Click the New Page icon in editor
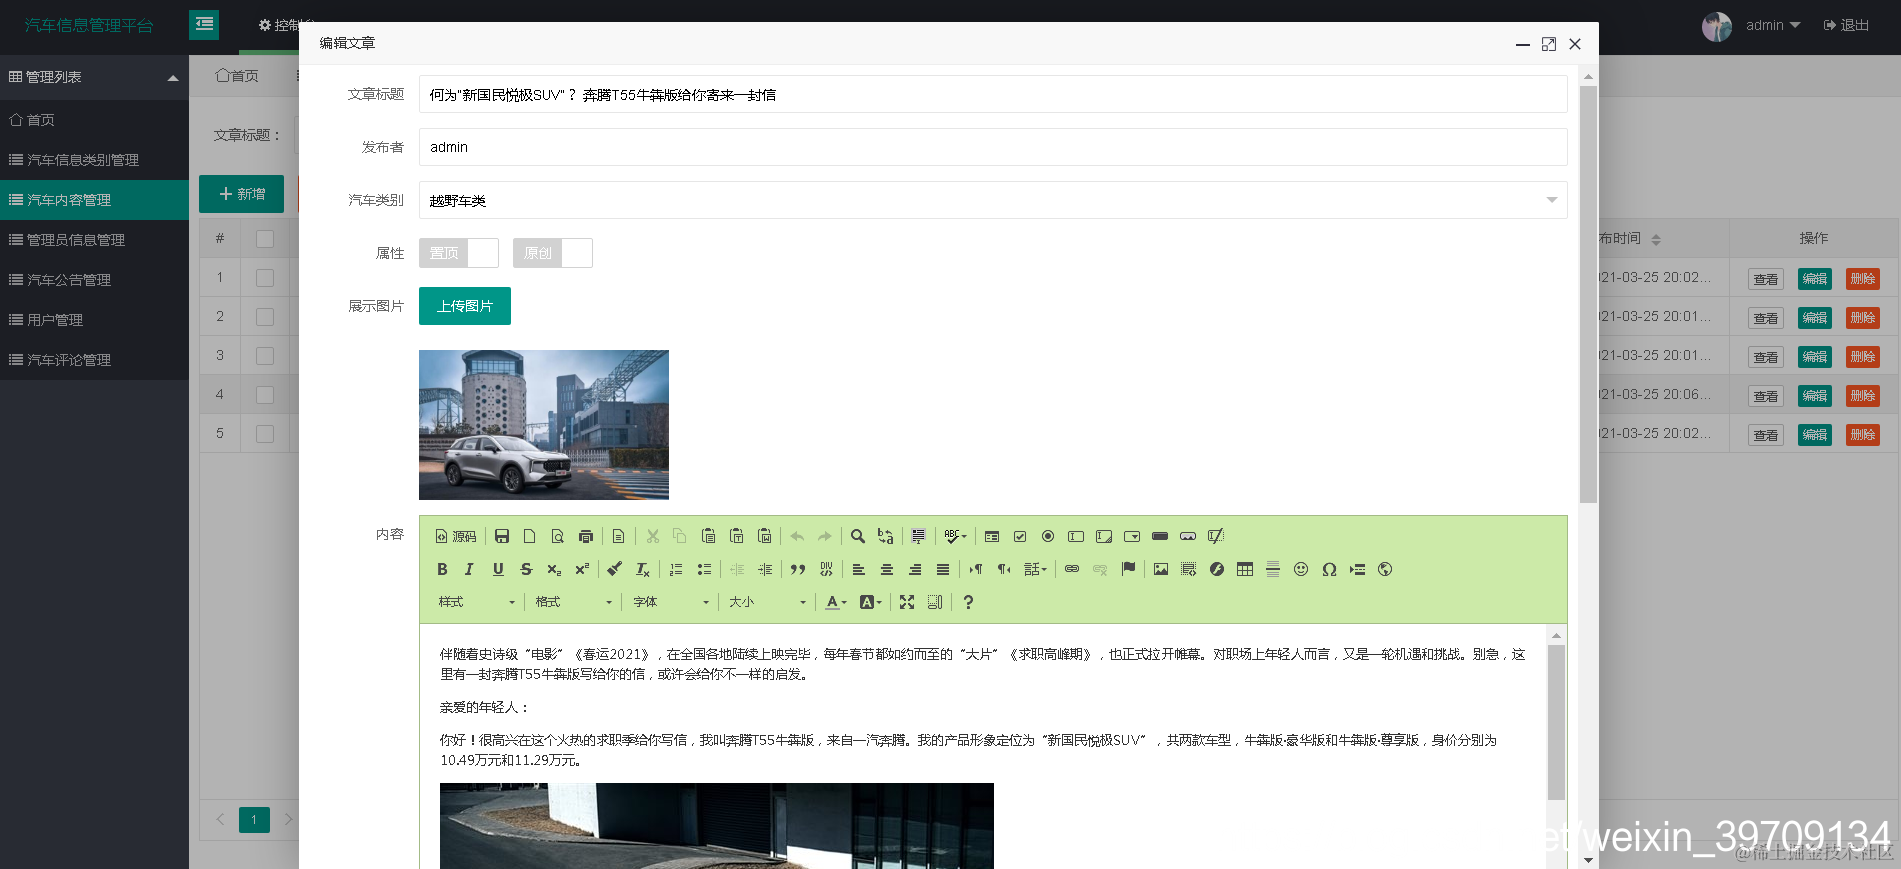The height and width of the screenshot is (869, 1901). tap(530, 537)
